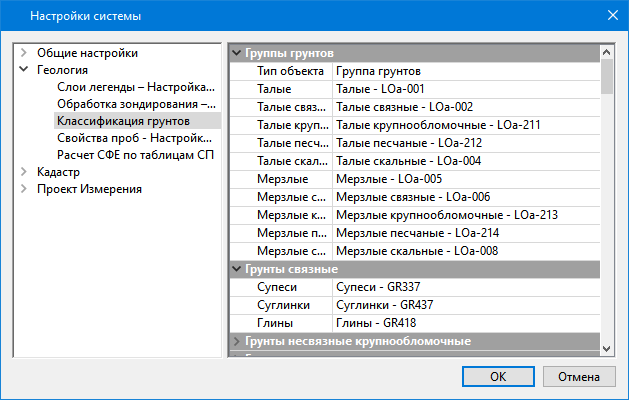The width and height of the screenshot is (629, 400).
Task: Expand the Кадастр tree node
Action: point(24,172)
